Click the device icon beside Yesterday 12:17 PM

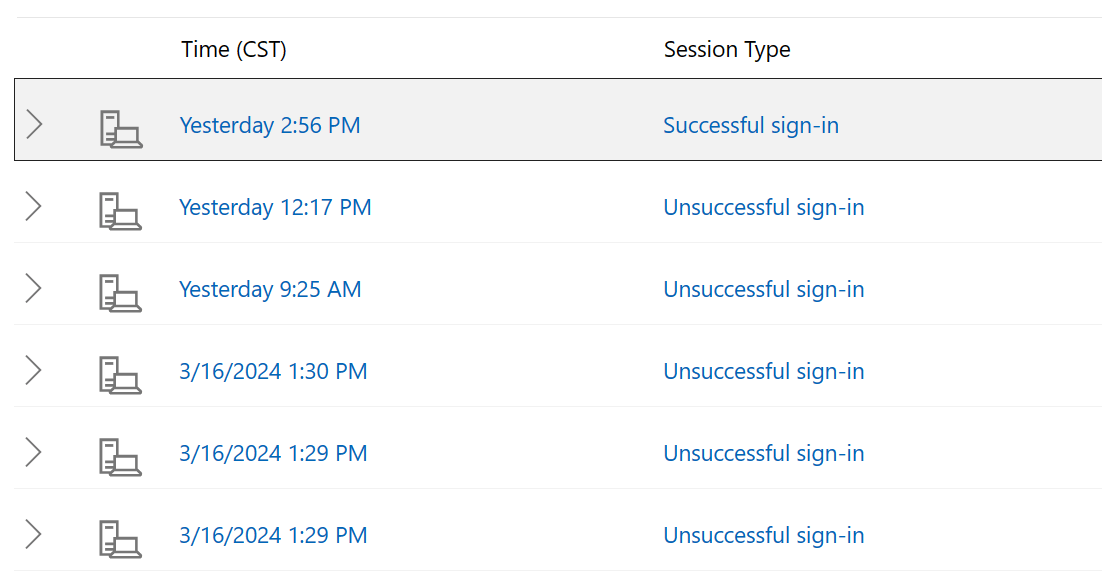[x=120, y=211]
